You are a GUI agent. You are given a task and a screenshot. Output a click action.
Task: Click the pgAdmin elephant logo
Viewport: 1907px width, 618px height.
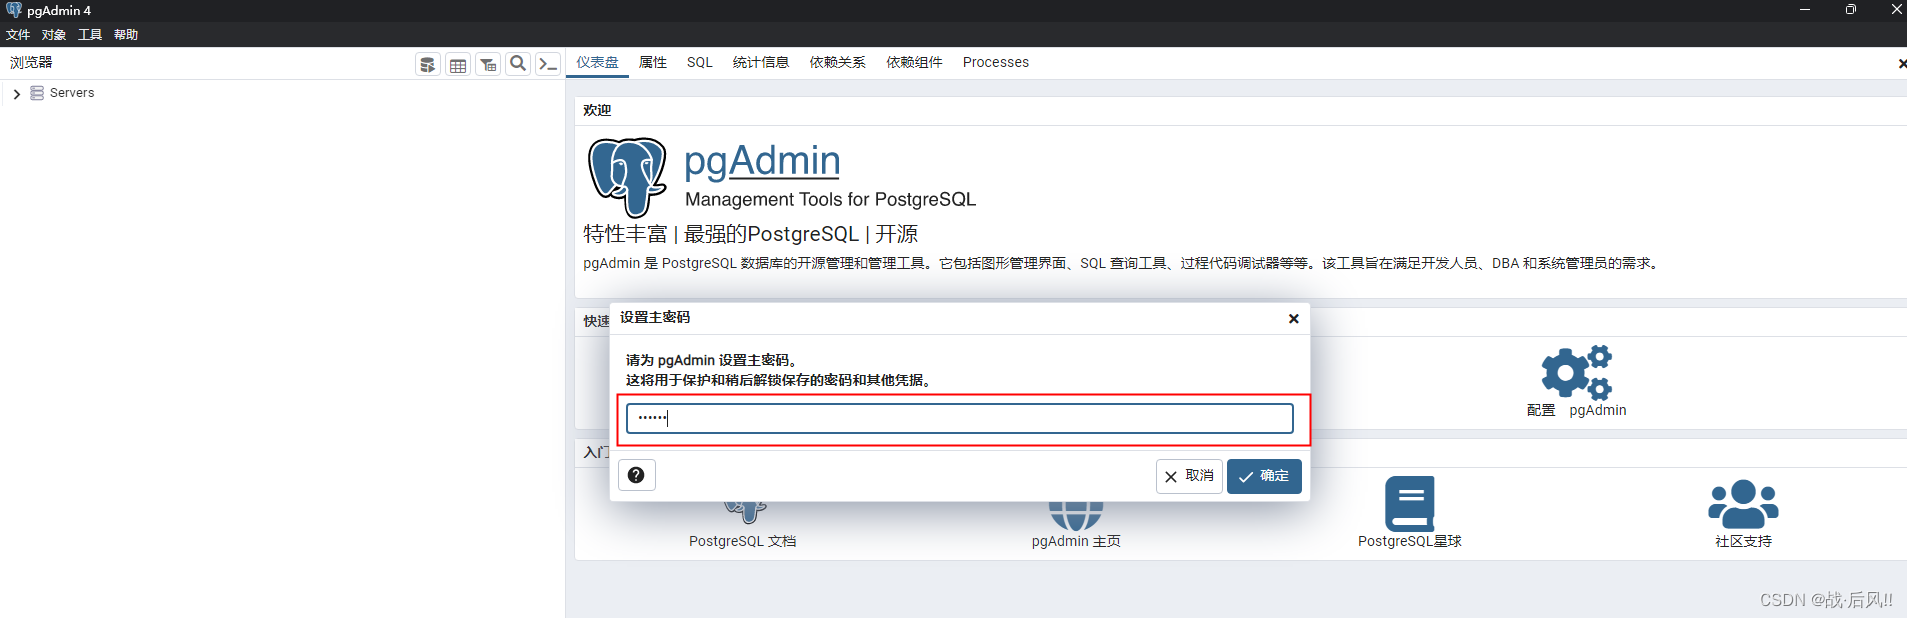[627, 177]
